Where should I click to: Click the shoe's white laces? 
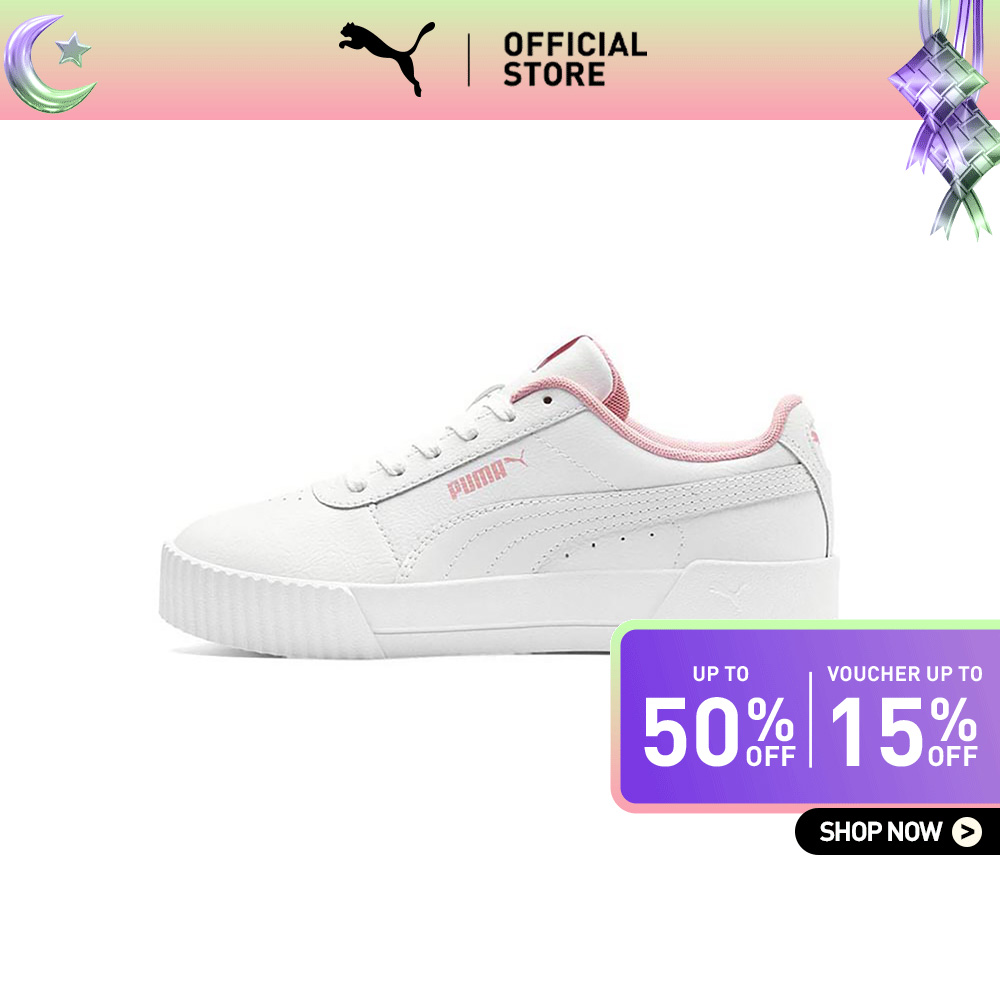pyautogui.click(x=434, y=440)
